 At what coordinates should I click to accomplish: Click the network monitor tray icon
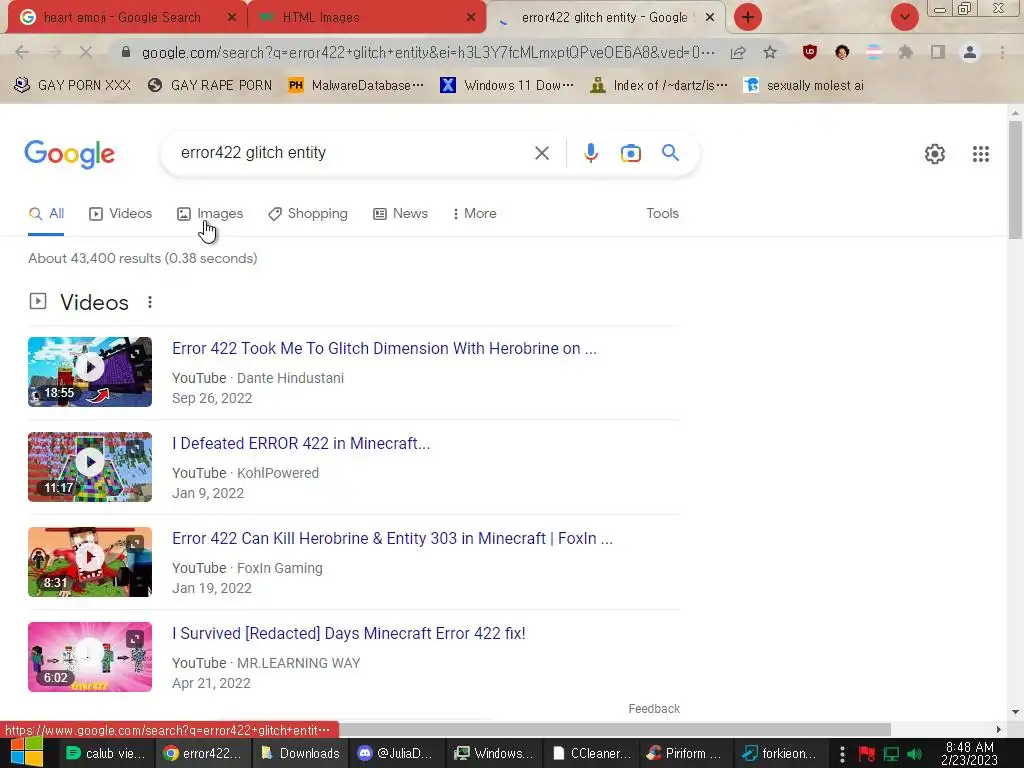coord(891,754)
